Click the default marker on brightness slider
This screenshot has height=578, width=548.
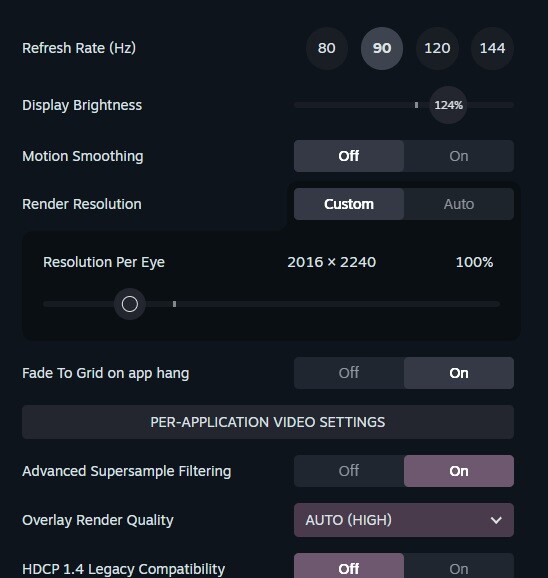pyautogui.click(x=416, y=105)
